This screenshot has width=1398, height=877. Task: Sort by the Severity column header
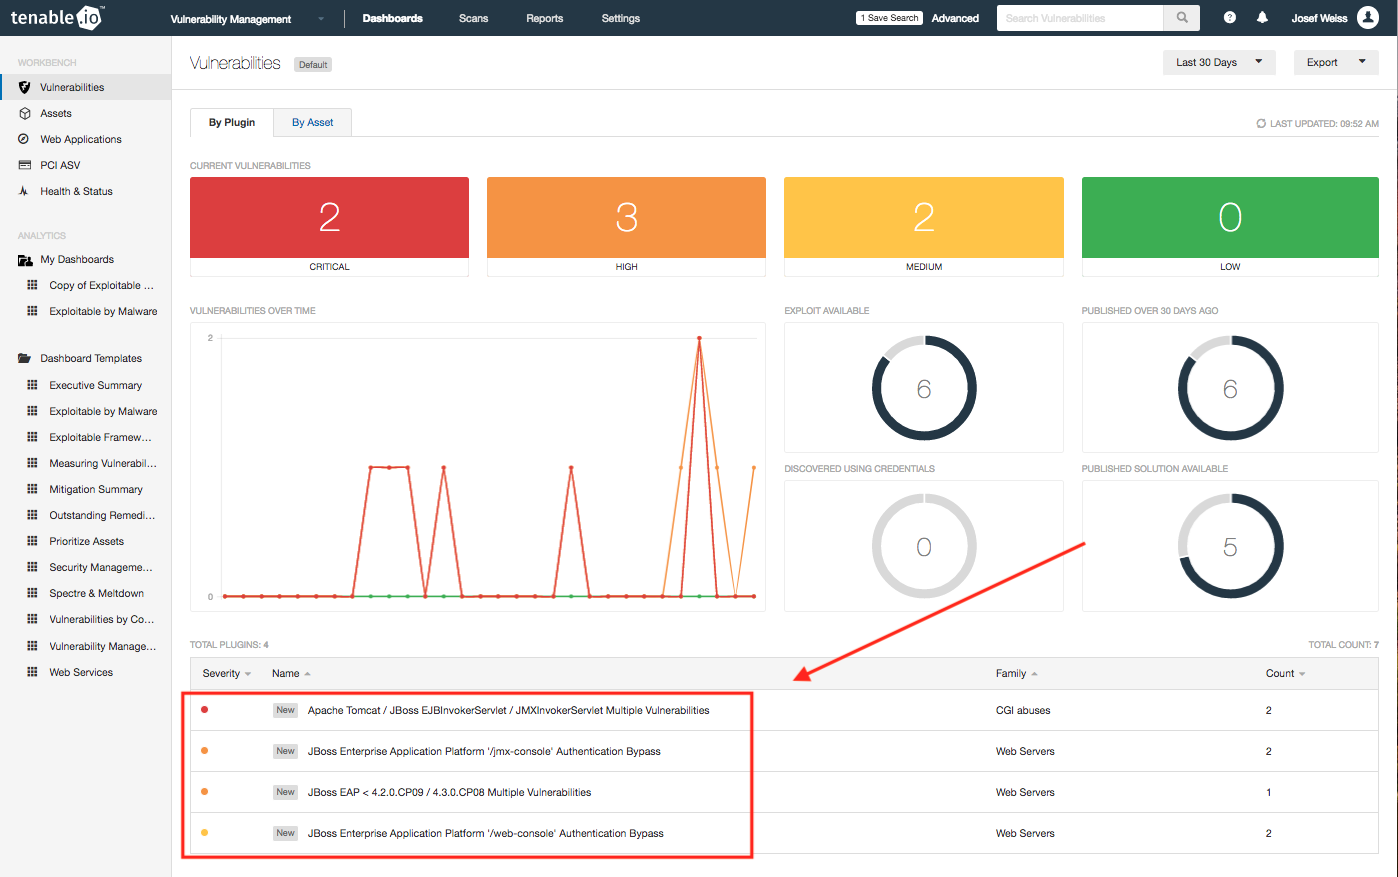pyautogui.click(x=226, y=674)
